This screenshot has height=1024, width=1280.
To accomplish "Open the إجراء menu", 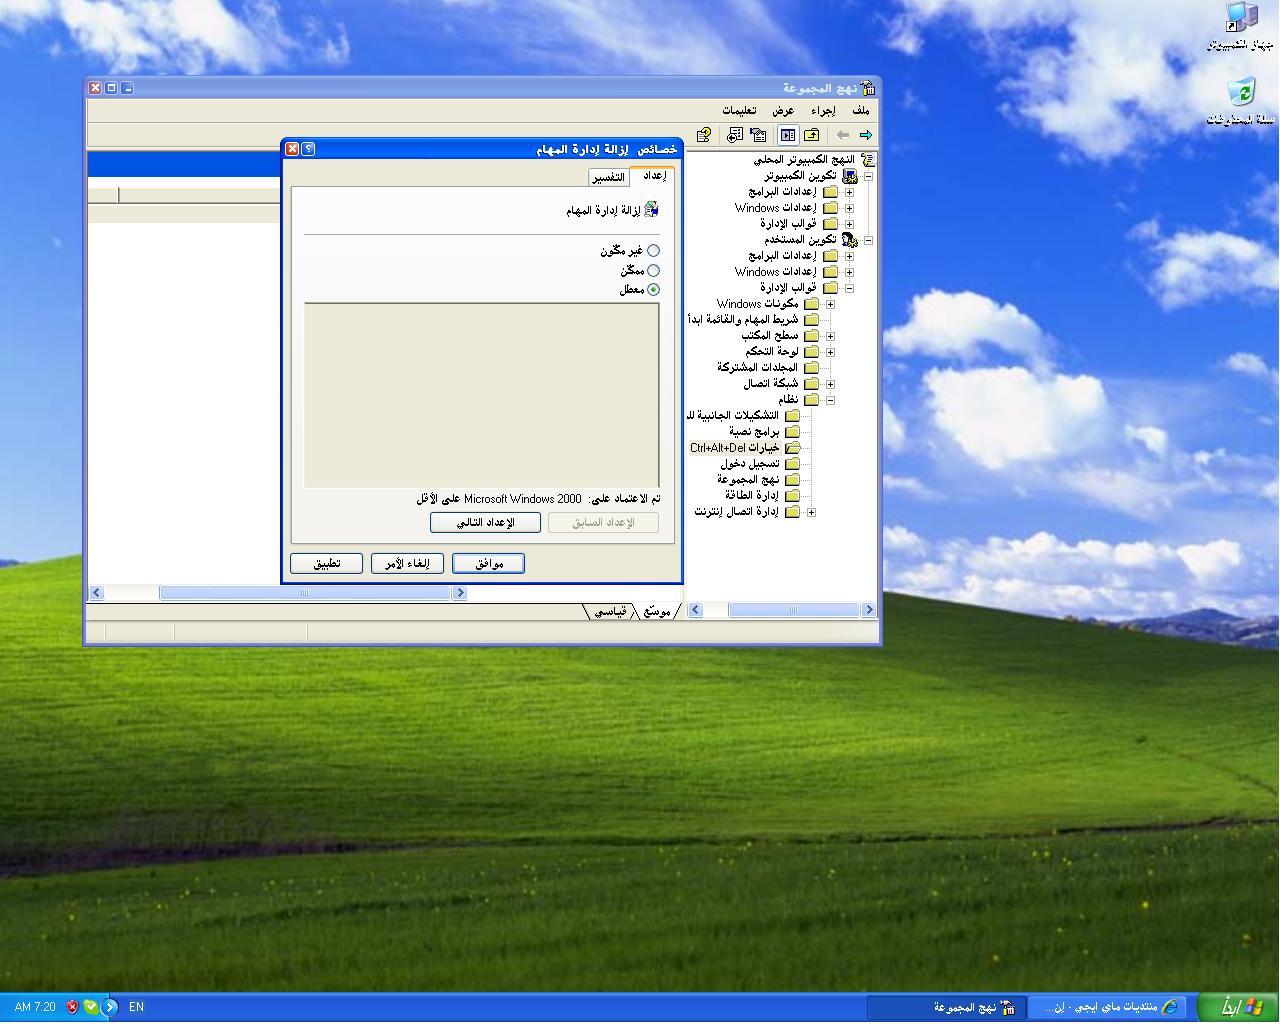I will click(x=823, y=110).
